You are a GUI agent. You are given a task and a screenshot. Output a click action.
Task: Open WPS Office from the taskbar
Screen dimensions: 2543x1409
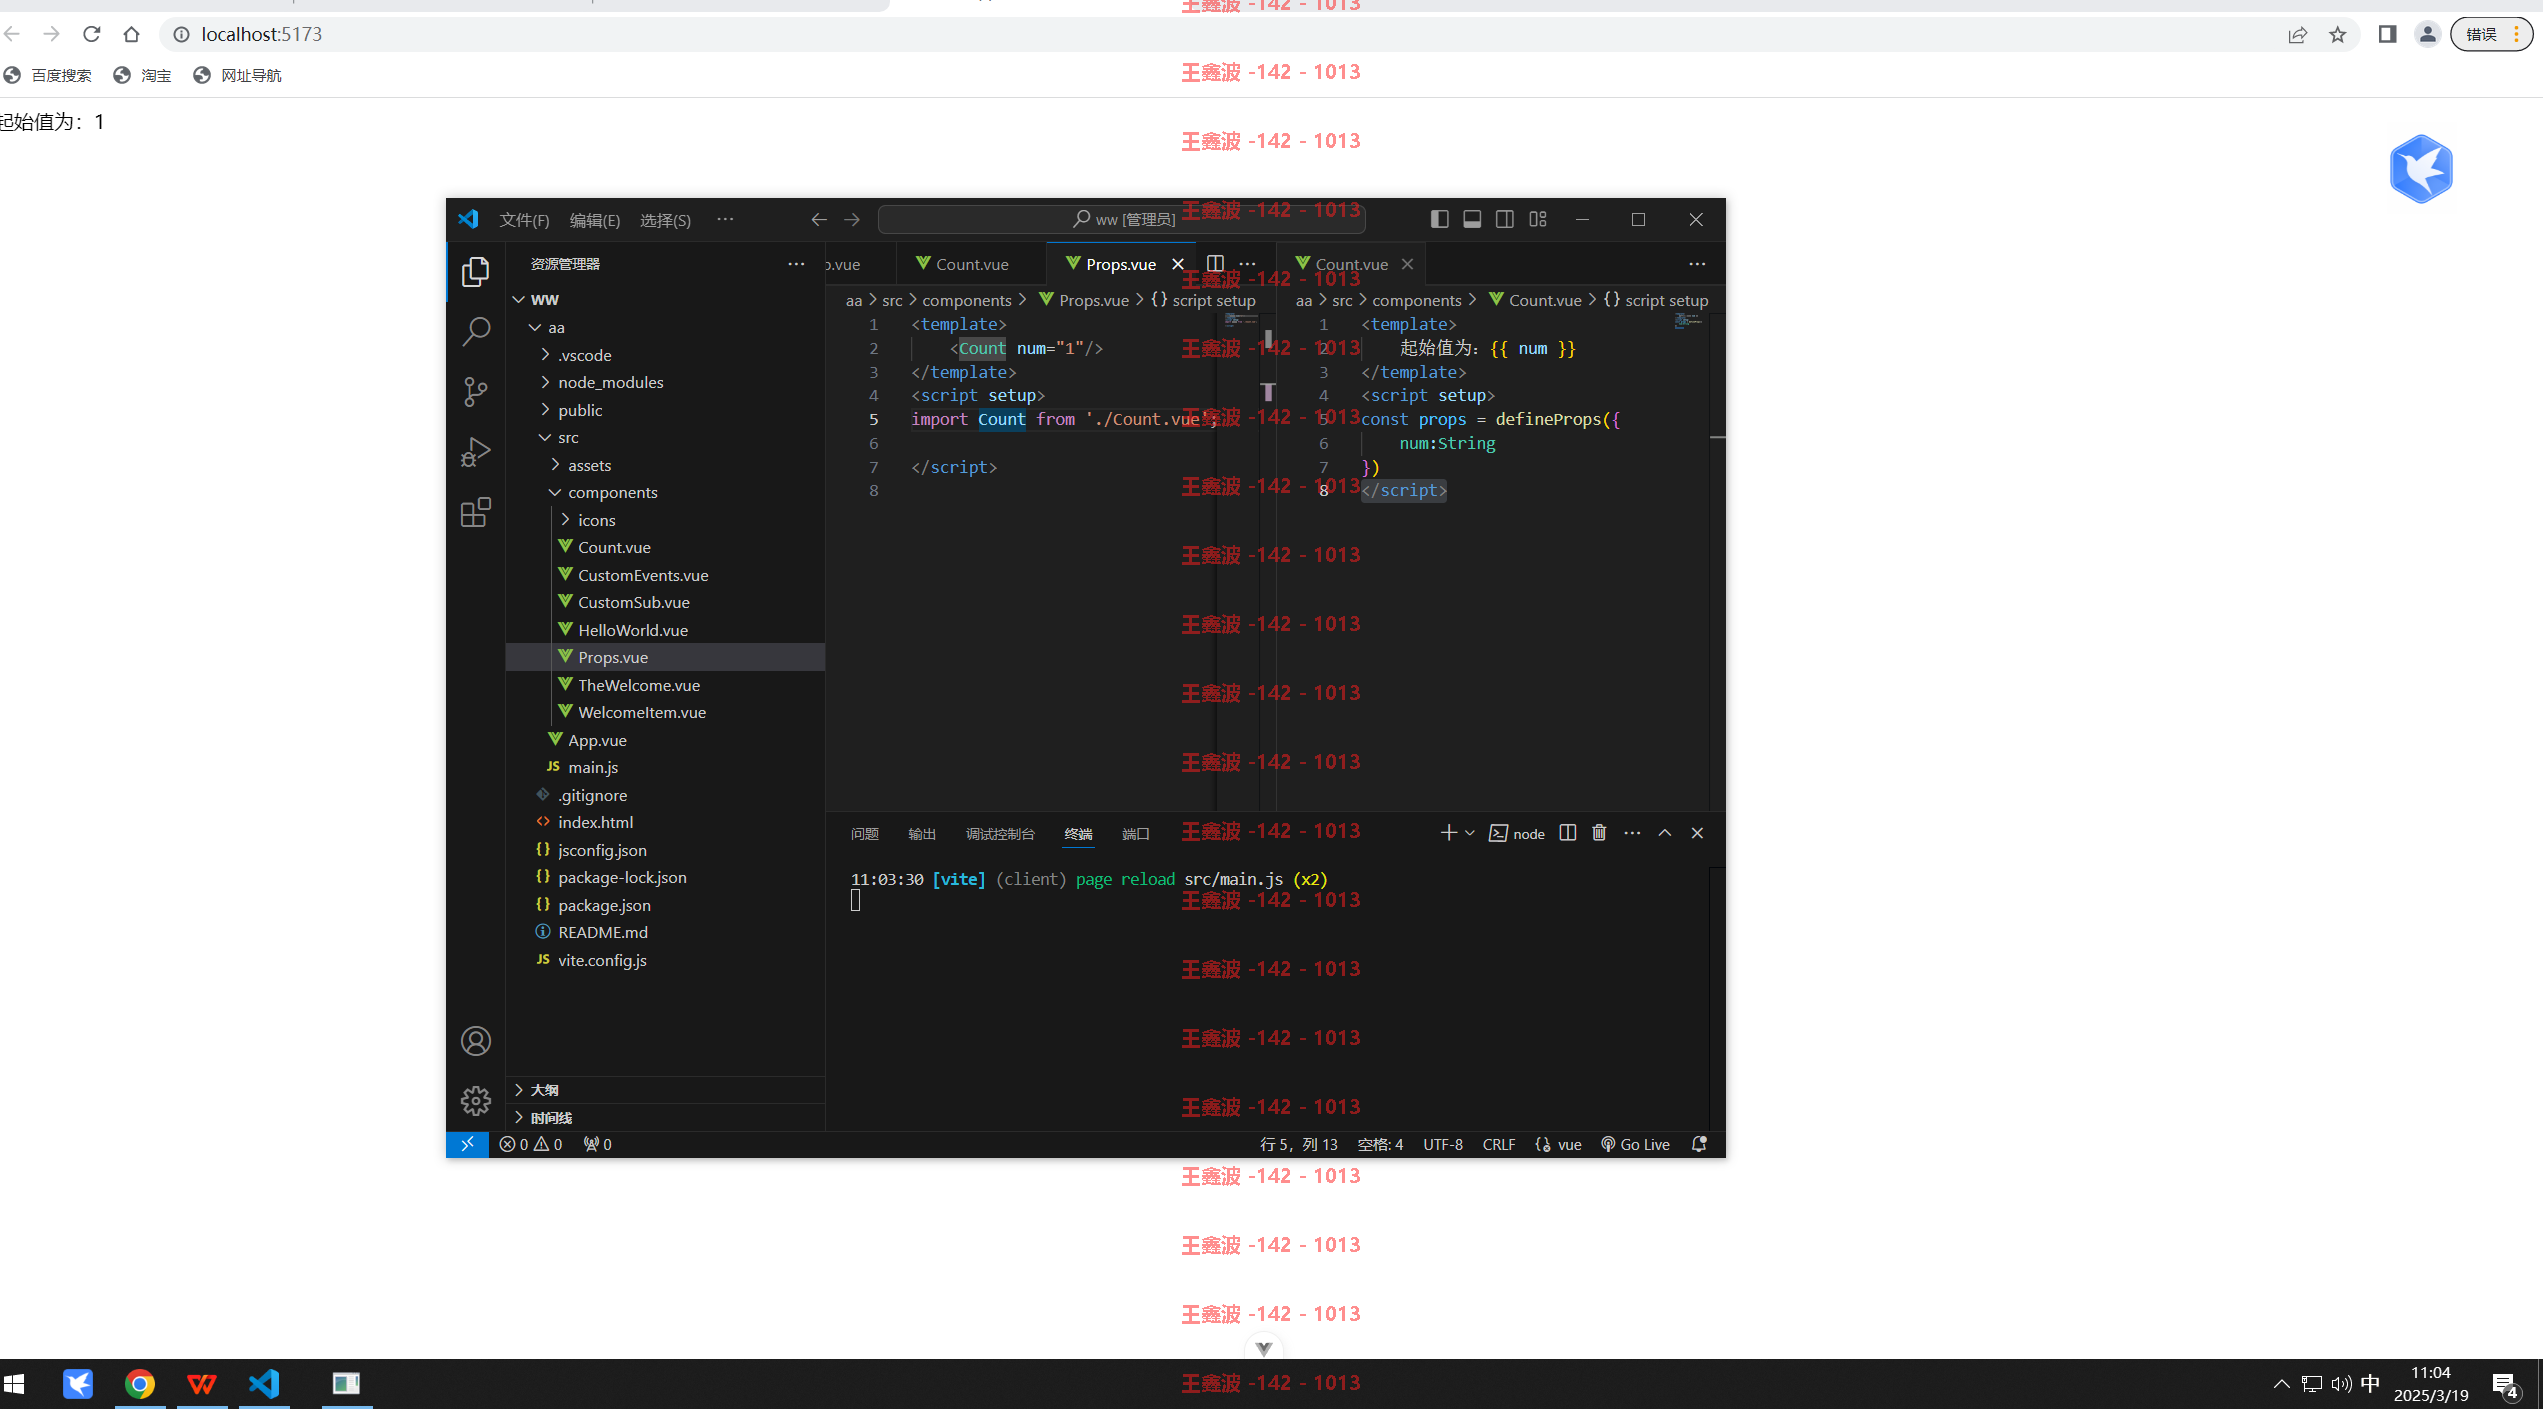click(x=202, y=1384)
